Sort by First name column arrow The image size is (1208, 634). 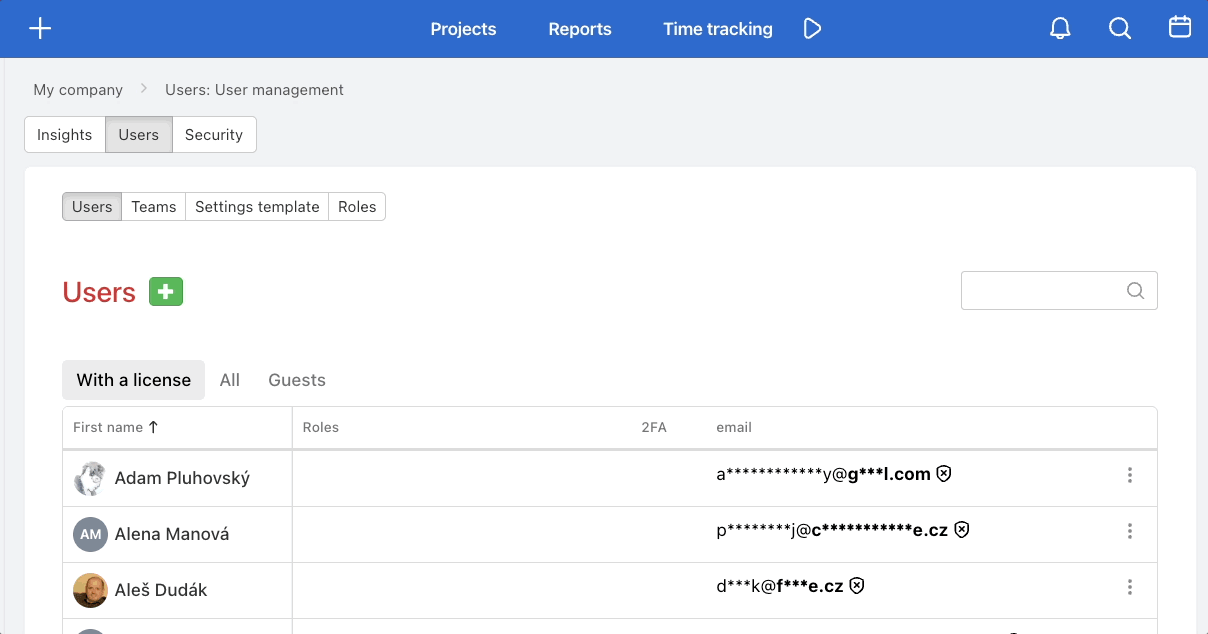pyautogui.click(x=153, y=427)
